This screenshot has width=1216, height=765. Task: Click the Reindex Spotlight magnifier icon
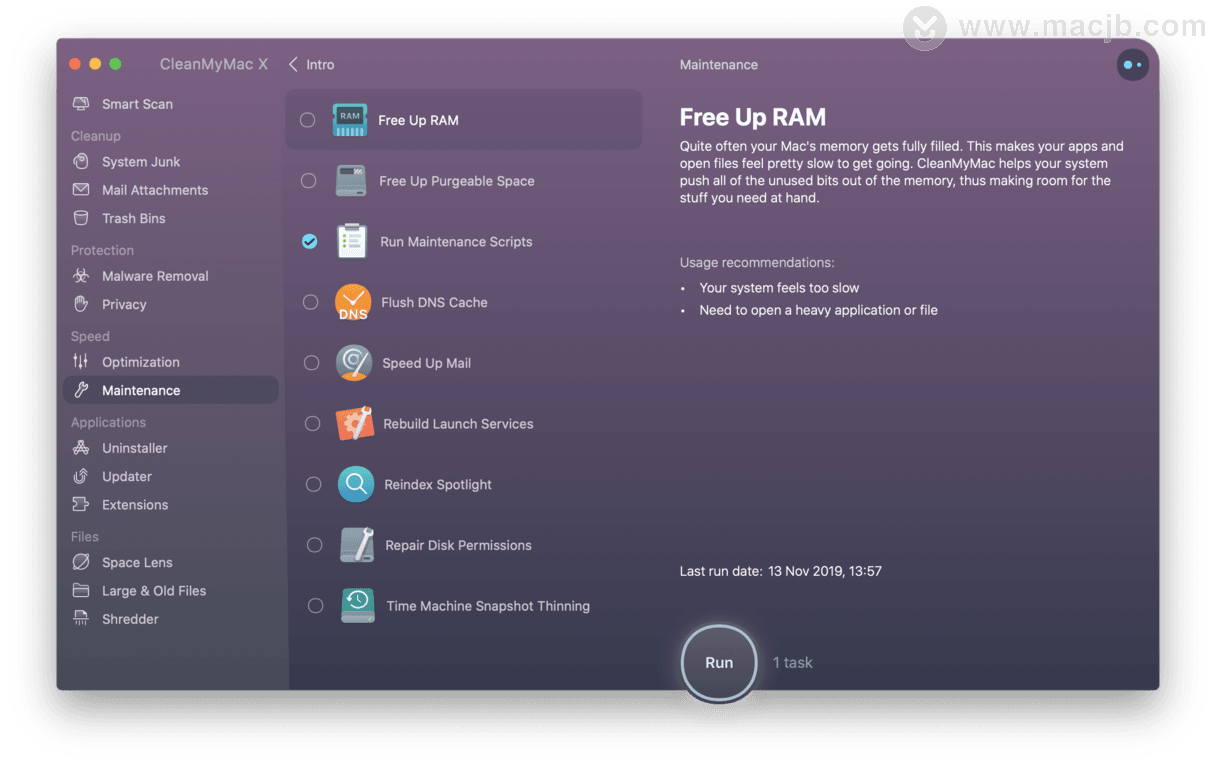click(356, 485)
